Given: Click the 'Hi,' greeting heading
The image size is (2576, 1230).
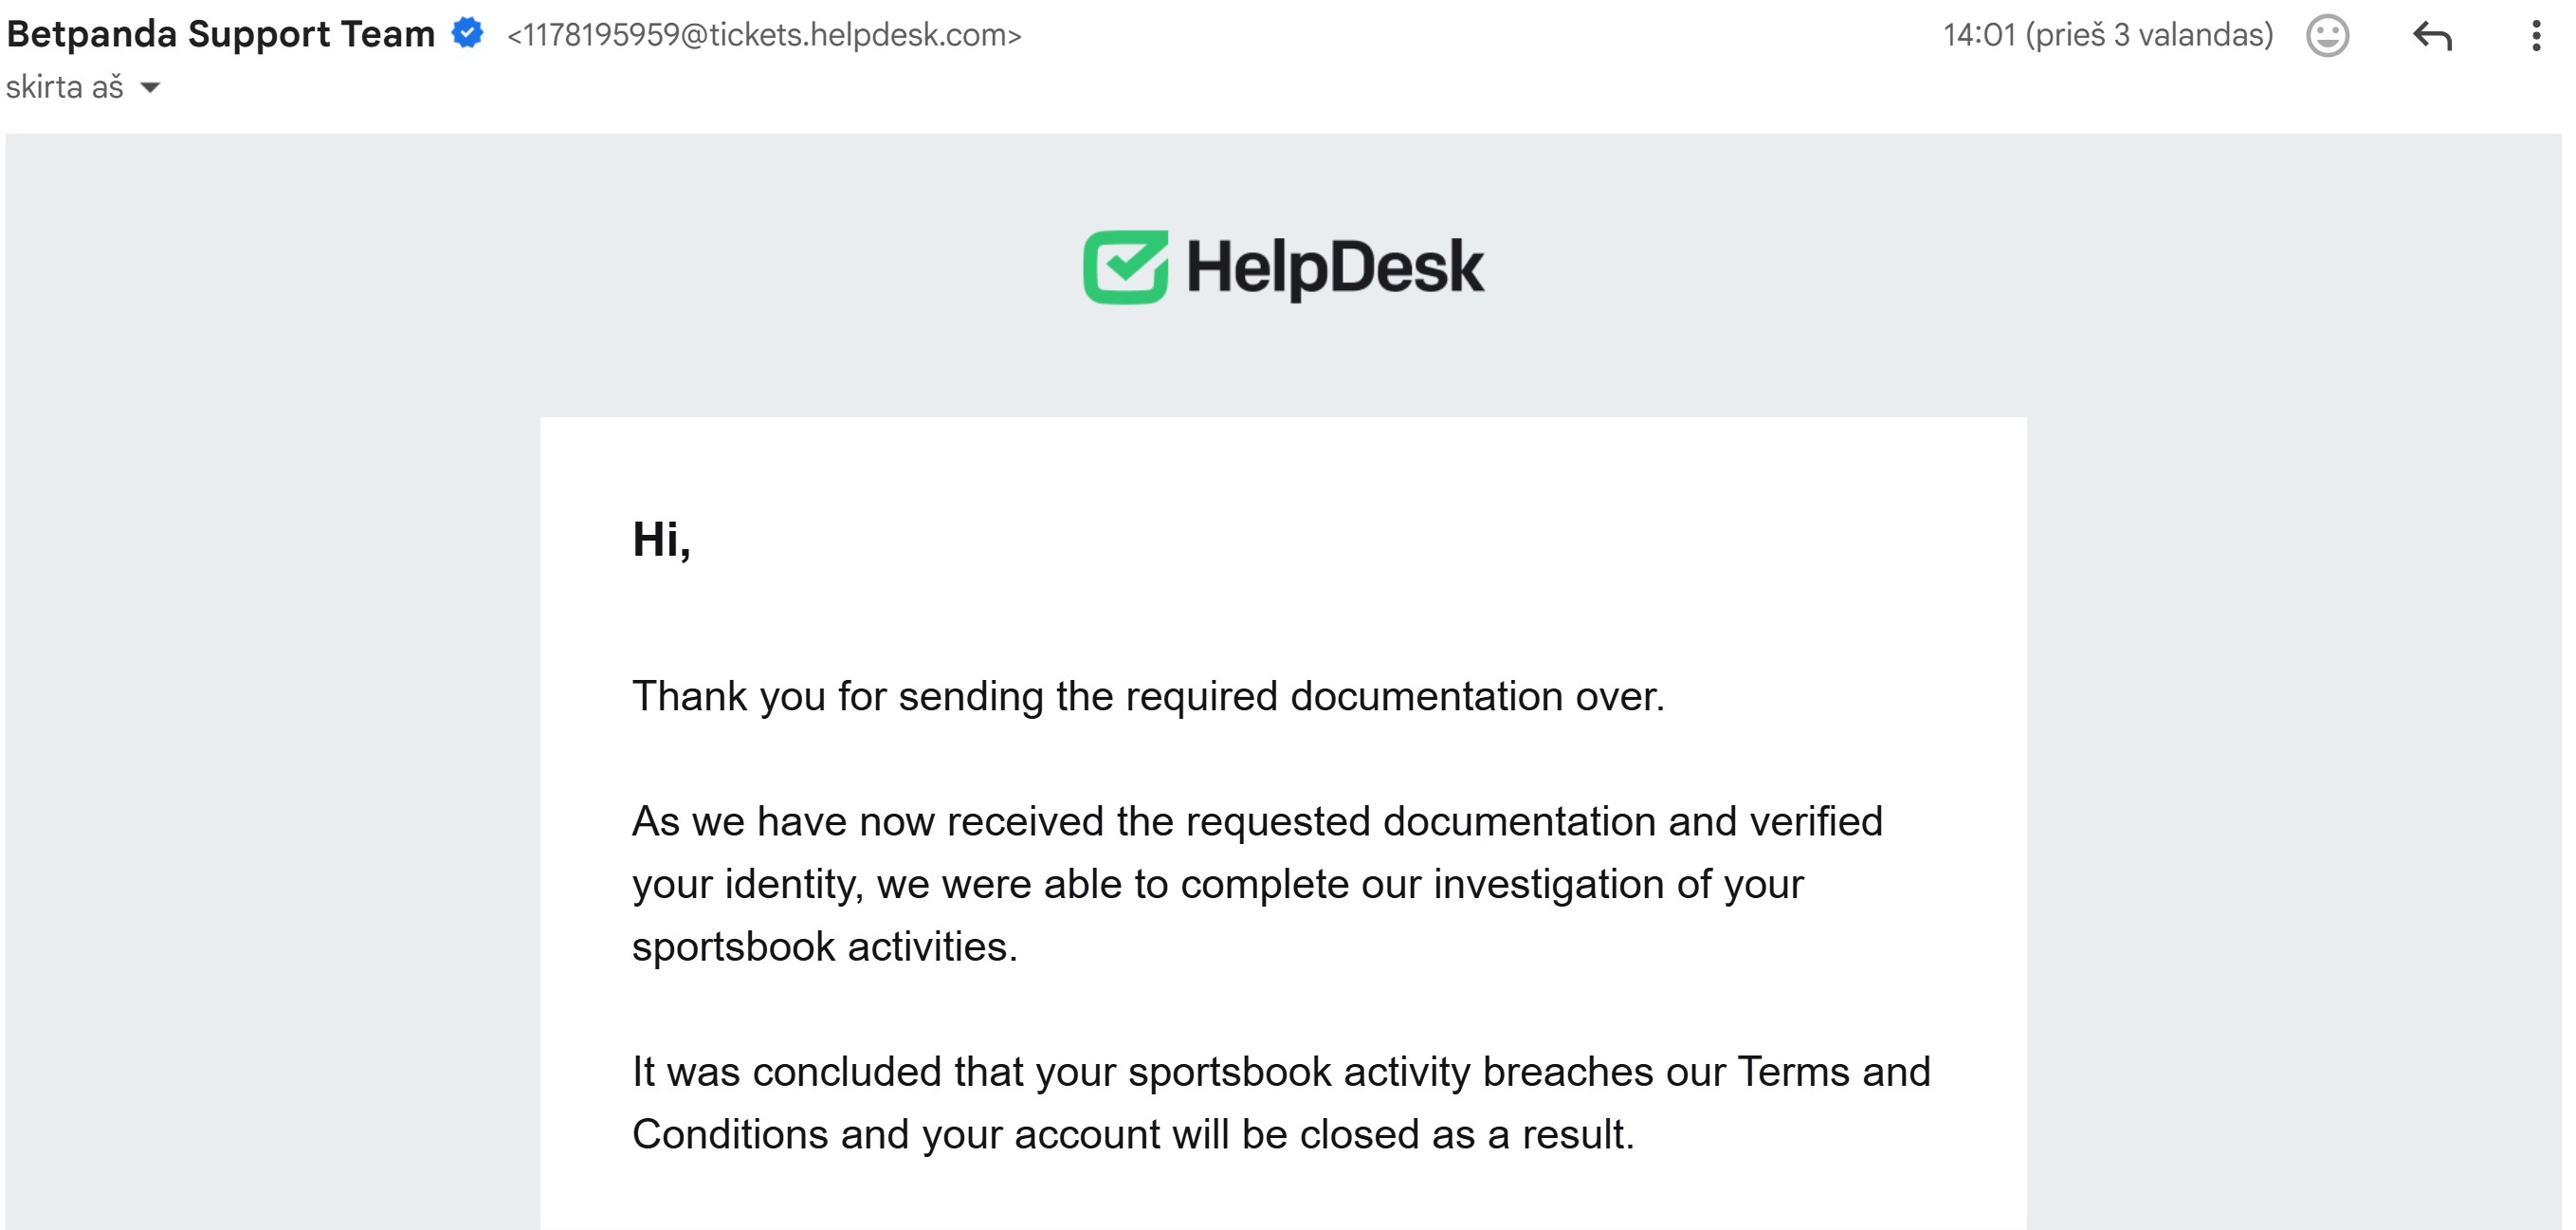Looking at the screenshot, I should [x=661, y=540].
